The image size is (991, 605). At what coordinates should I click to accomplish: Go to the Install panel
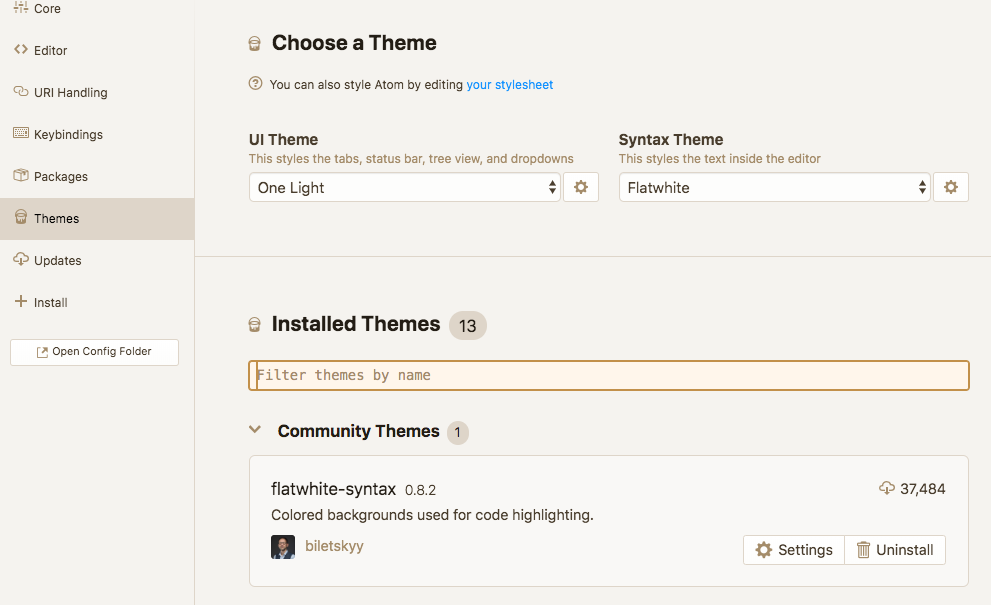pos(97,303)
